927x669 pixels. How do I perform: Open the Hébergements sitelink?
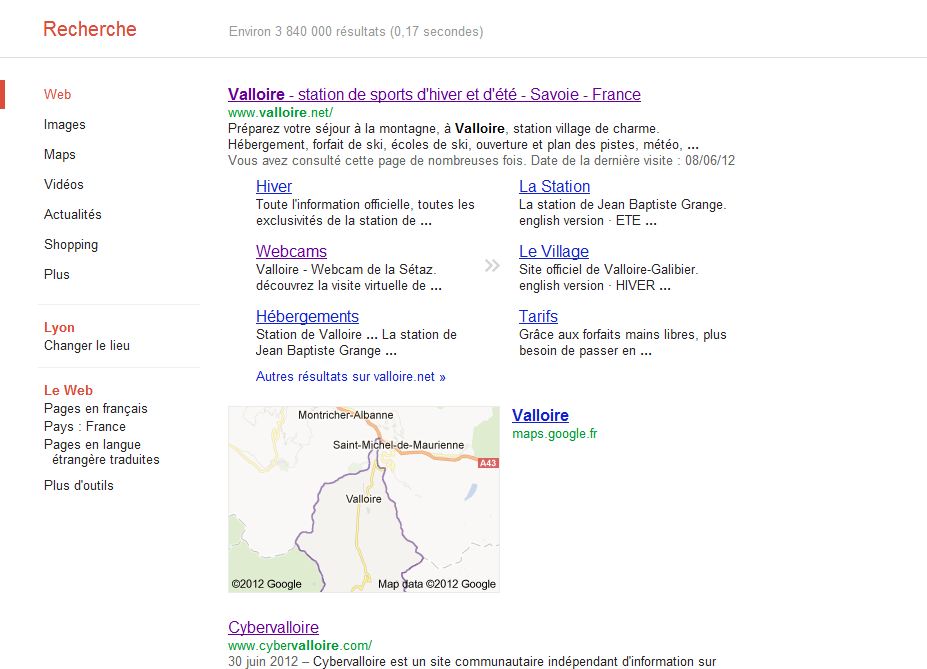[x=307, y=317]
